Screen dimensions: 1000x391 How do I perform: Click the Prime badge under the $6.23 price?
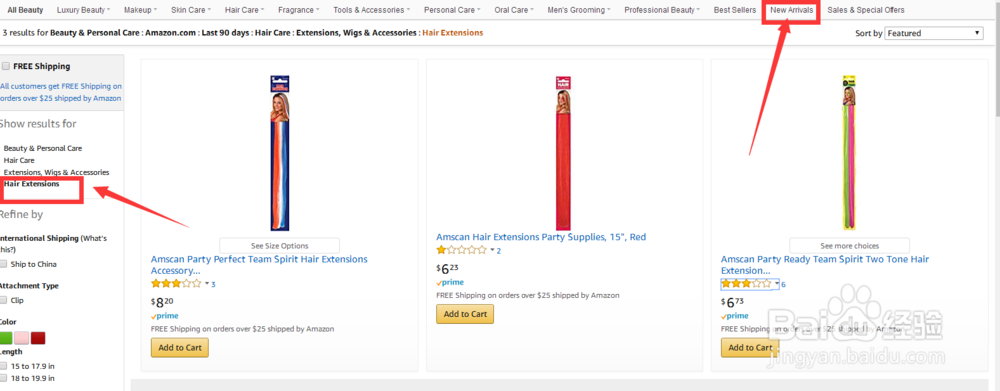pyautogui.click(x=450, y=283)
